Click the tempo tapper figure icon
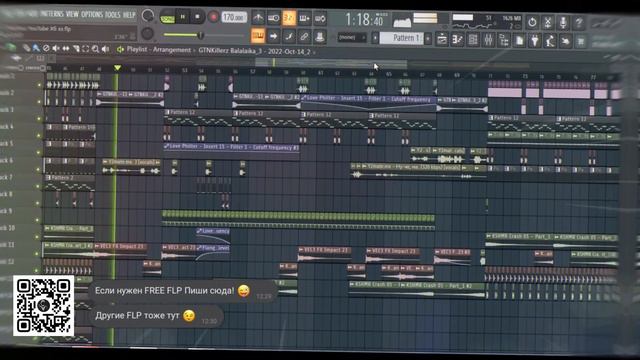640x360 pixels. pos(550,40)
